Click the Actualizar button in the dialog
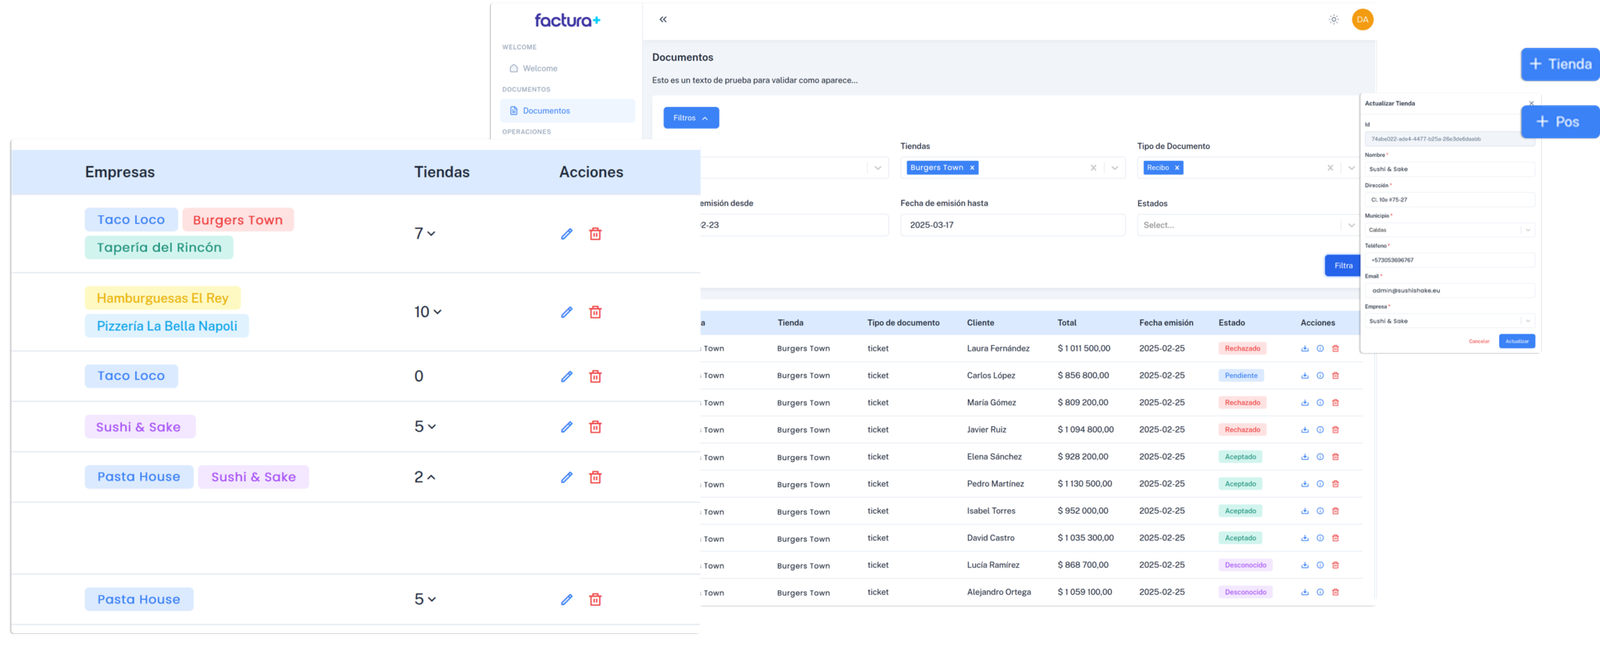The height and width of the screenshot is (648, 1600). pyautogui.click(x=1516, y=341)
